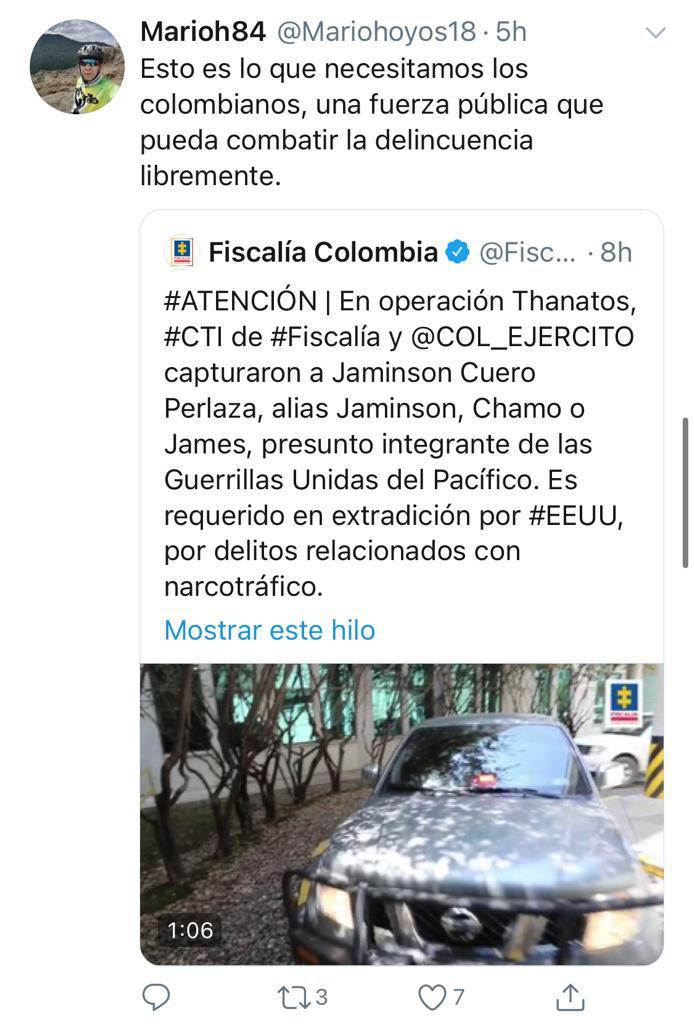Open Marioh84's profile picture
This screenshot has width=694, height=1024.
pyautogui.click(x=77, y=67)
